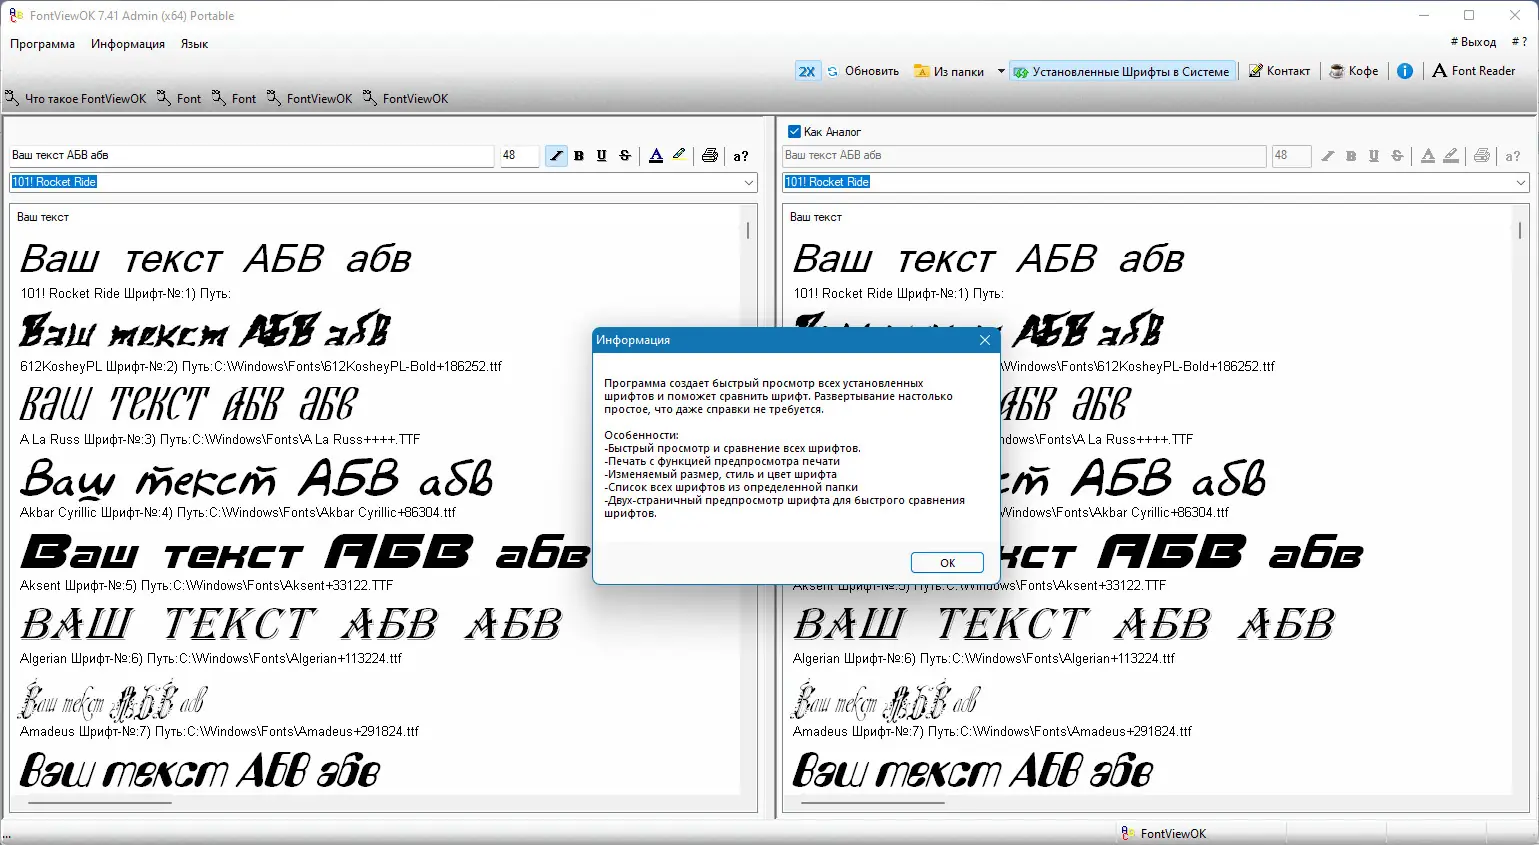Select the Algerian font path in left pane
Viewport: 1539px width, 845px height.
pyautogui.click(x=211, y=659)
